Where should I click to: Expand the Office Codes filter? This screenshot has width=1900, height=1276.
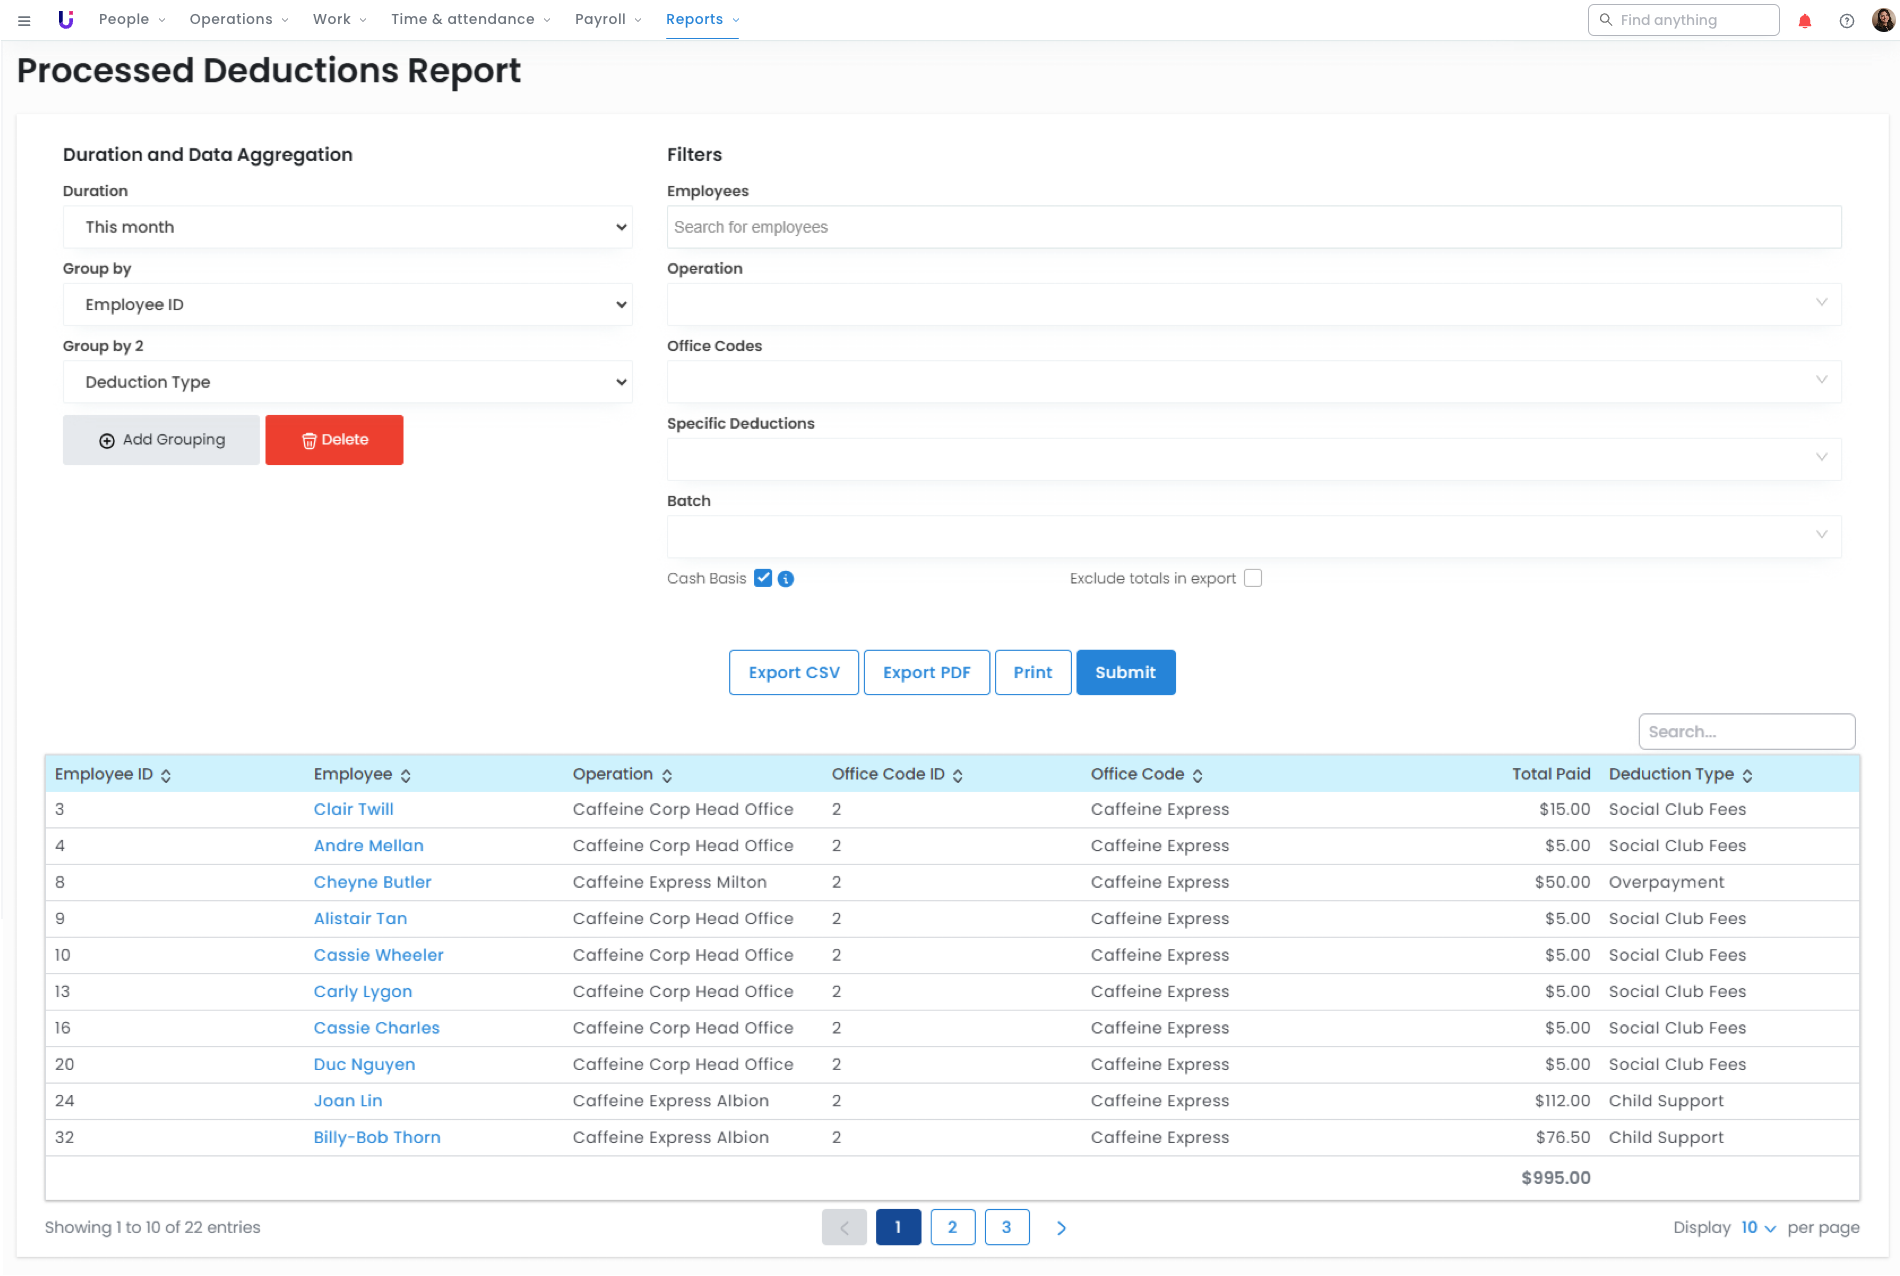click(x=1253, y=381)
